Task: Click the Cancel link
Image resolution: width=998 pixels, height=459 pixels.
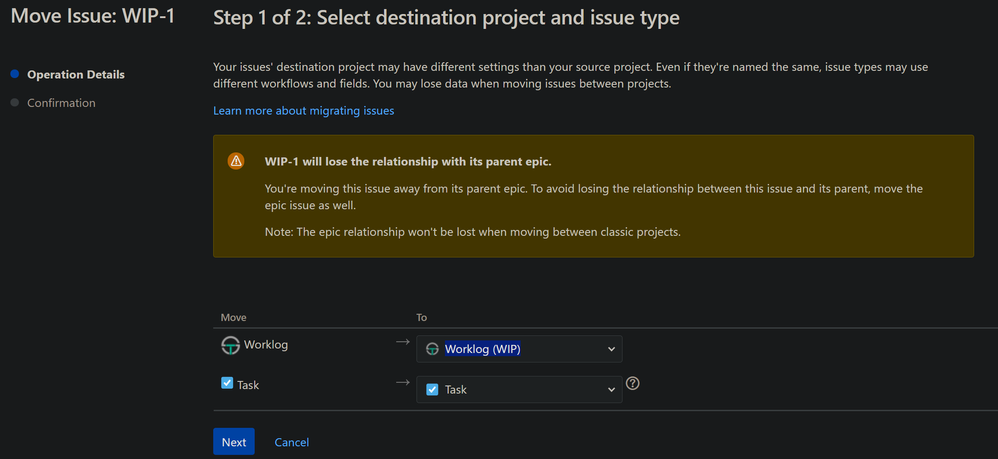Action: tap(291, 442)
